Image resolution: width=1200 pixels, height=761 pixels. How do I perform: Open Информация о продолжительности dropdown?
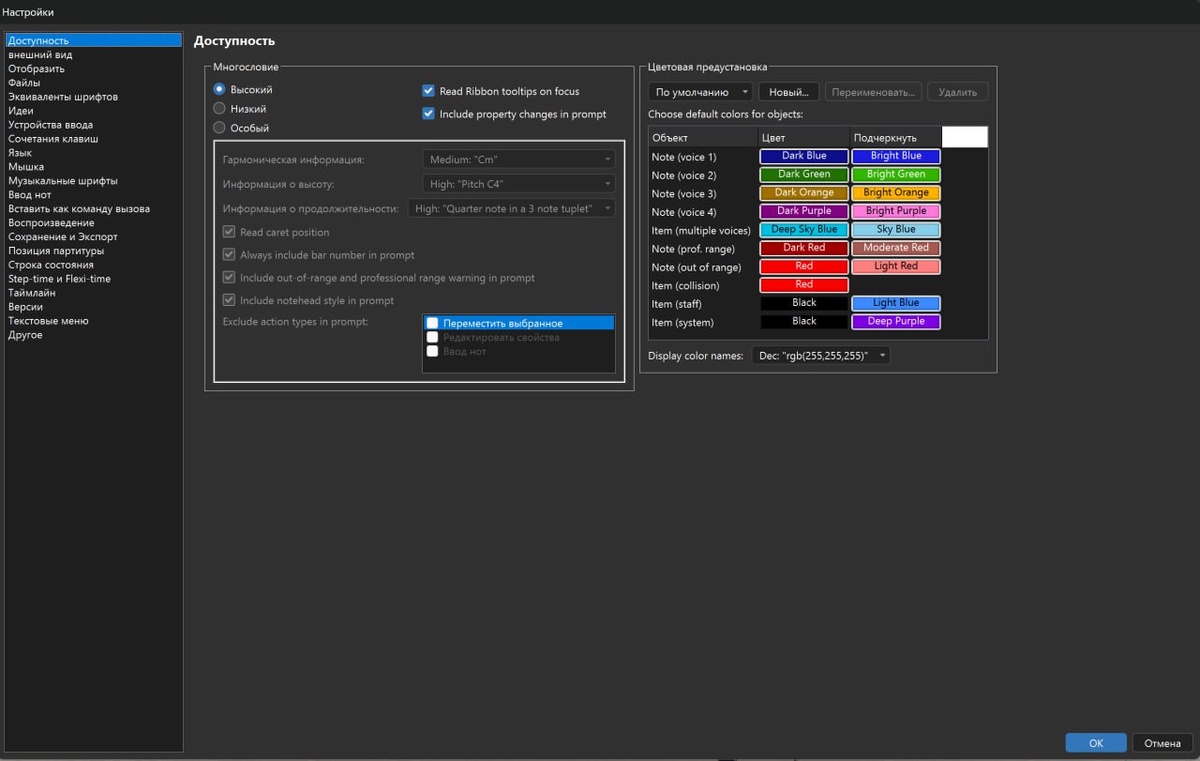(512, 208)
